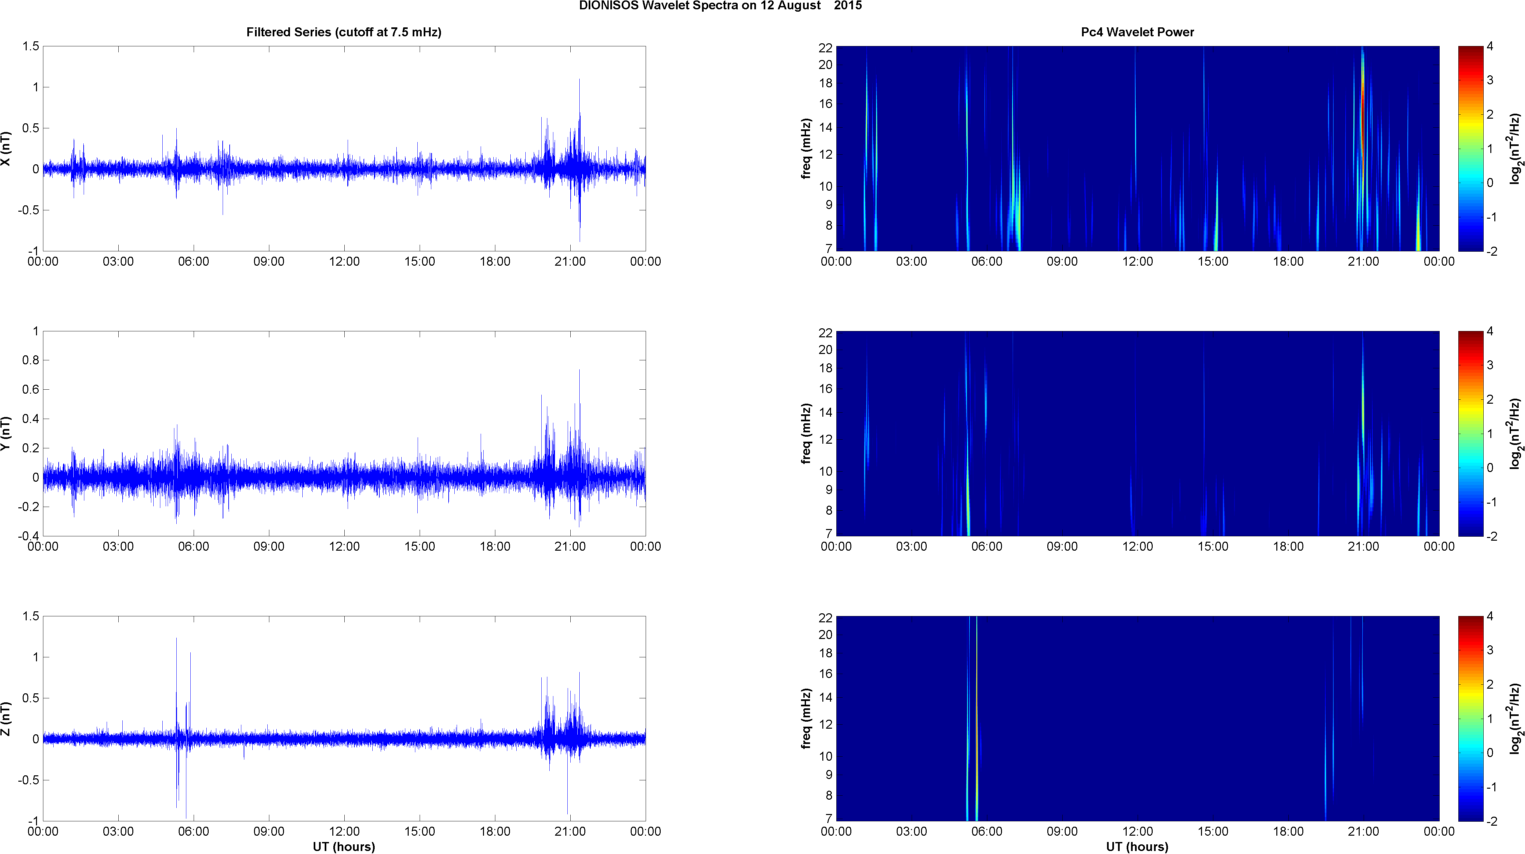
Task: Click the "Z (nT)" axis label
Action: click(6, 719)
